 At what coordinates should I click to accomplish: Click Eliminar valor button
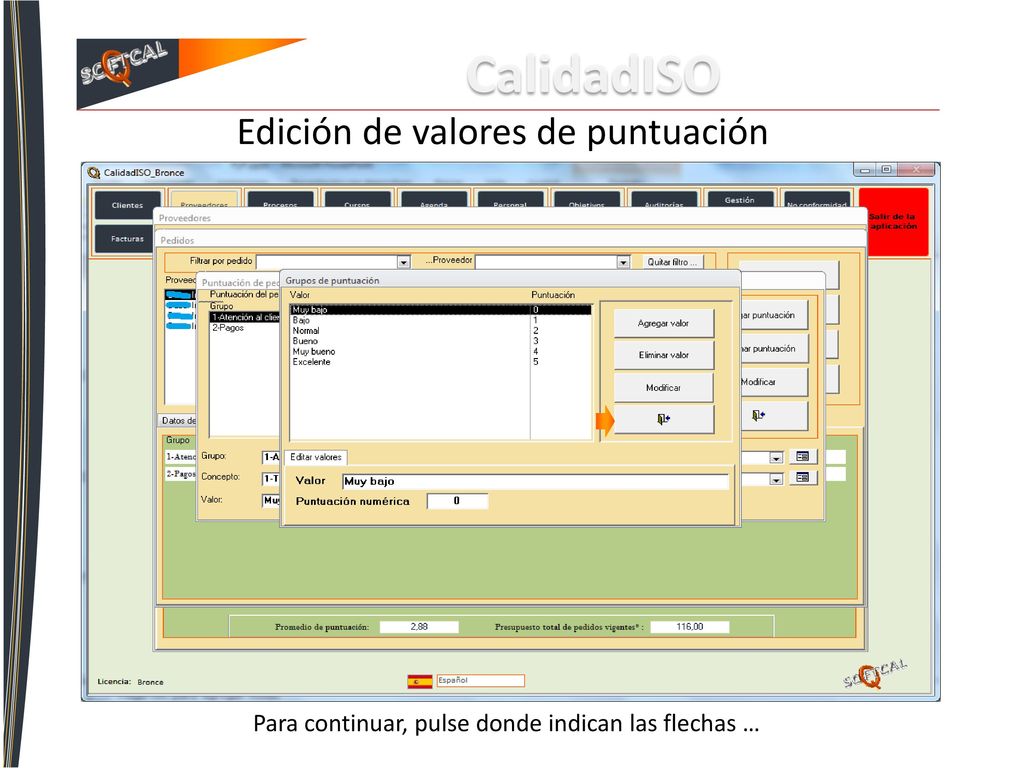pos(664,355)
